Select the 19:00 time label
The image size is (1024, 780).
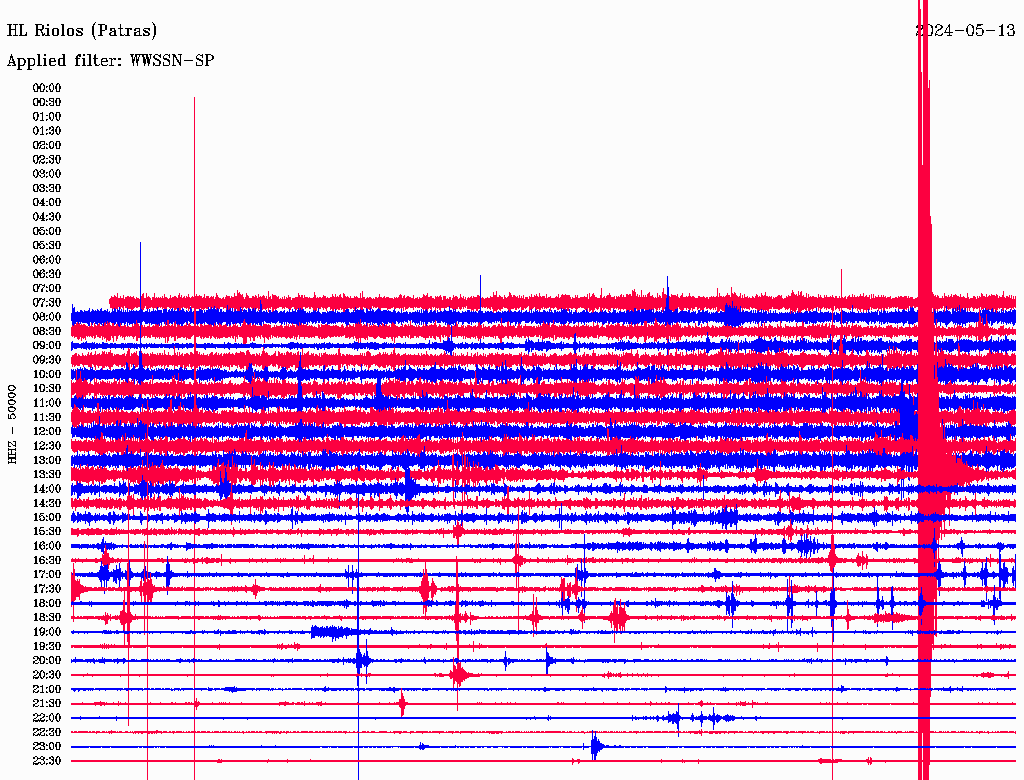[x=47, y=632]
